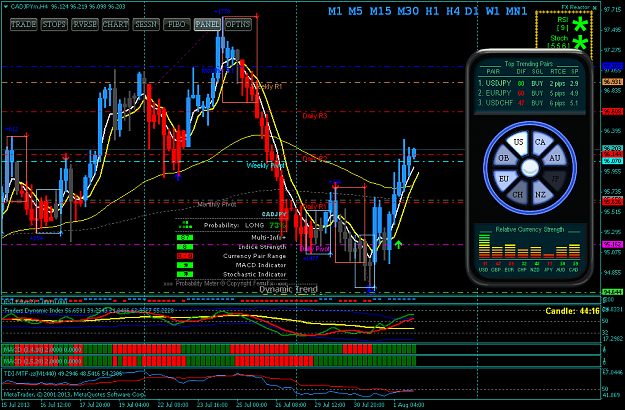The image size is (625, 410).
Task: Select the US segment on currency wheel
Action: [518, 142]
